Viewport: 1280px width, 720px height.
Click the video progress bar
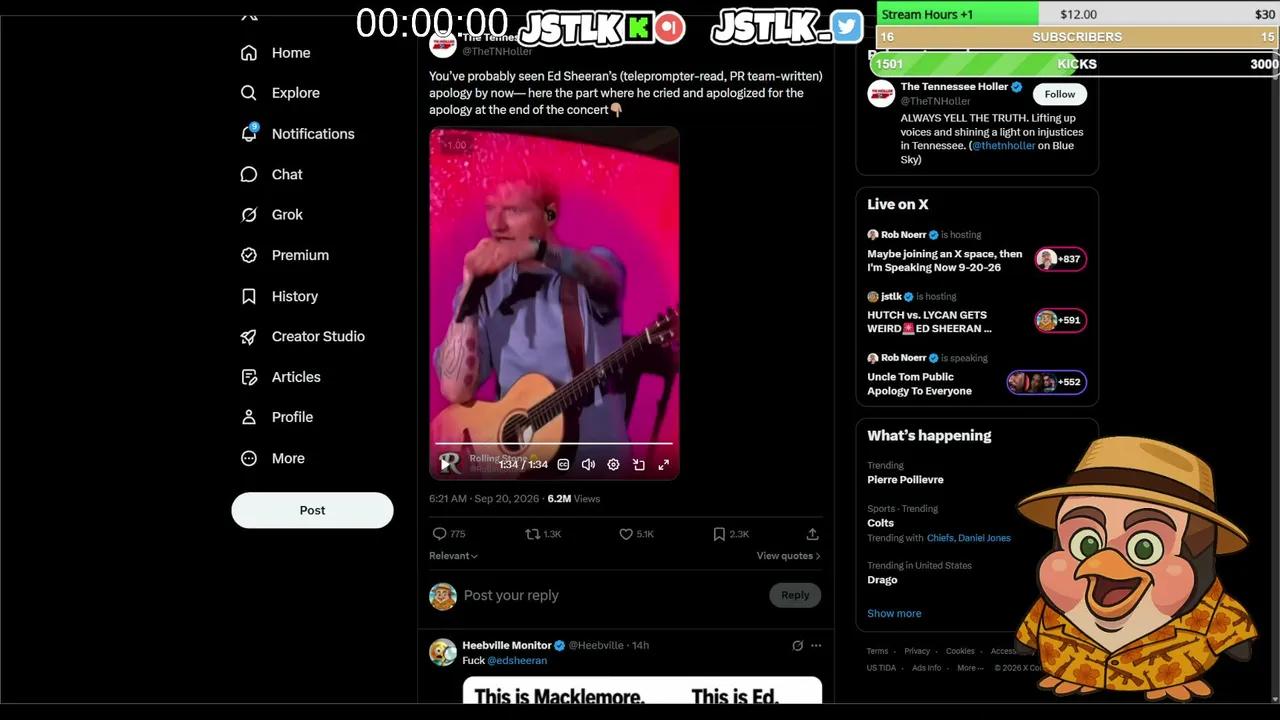click(x=554, y=443)
